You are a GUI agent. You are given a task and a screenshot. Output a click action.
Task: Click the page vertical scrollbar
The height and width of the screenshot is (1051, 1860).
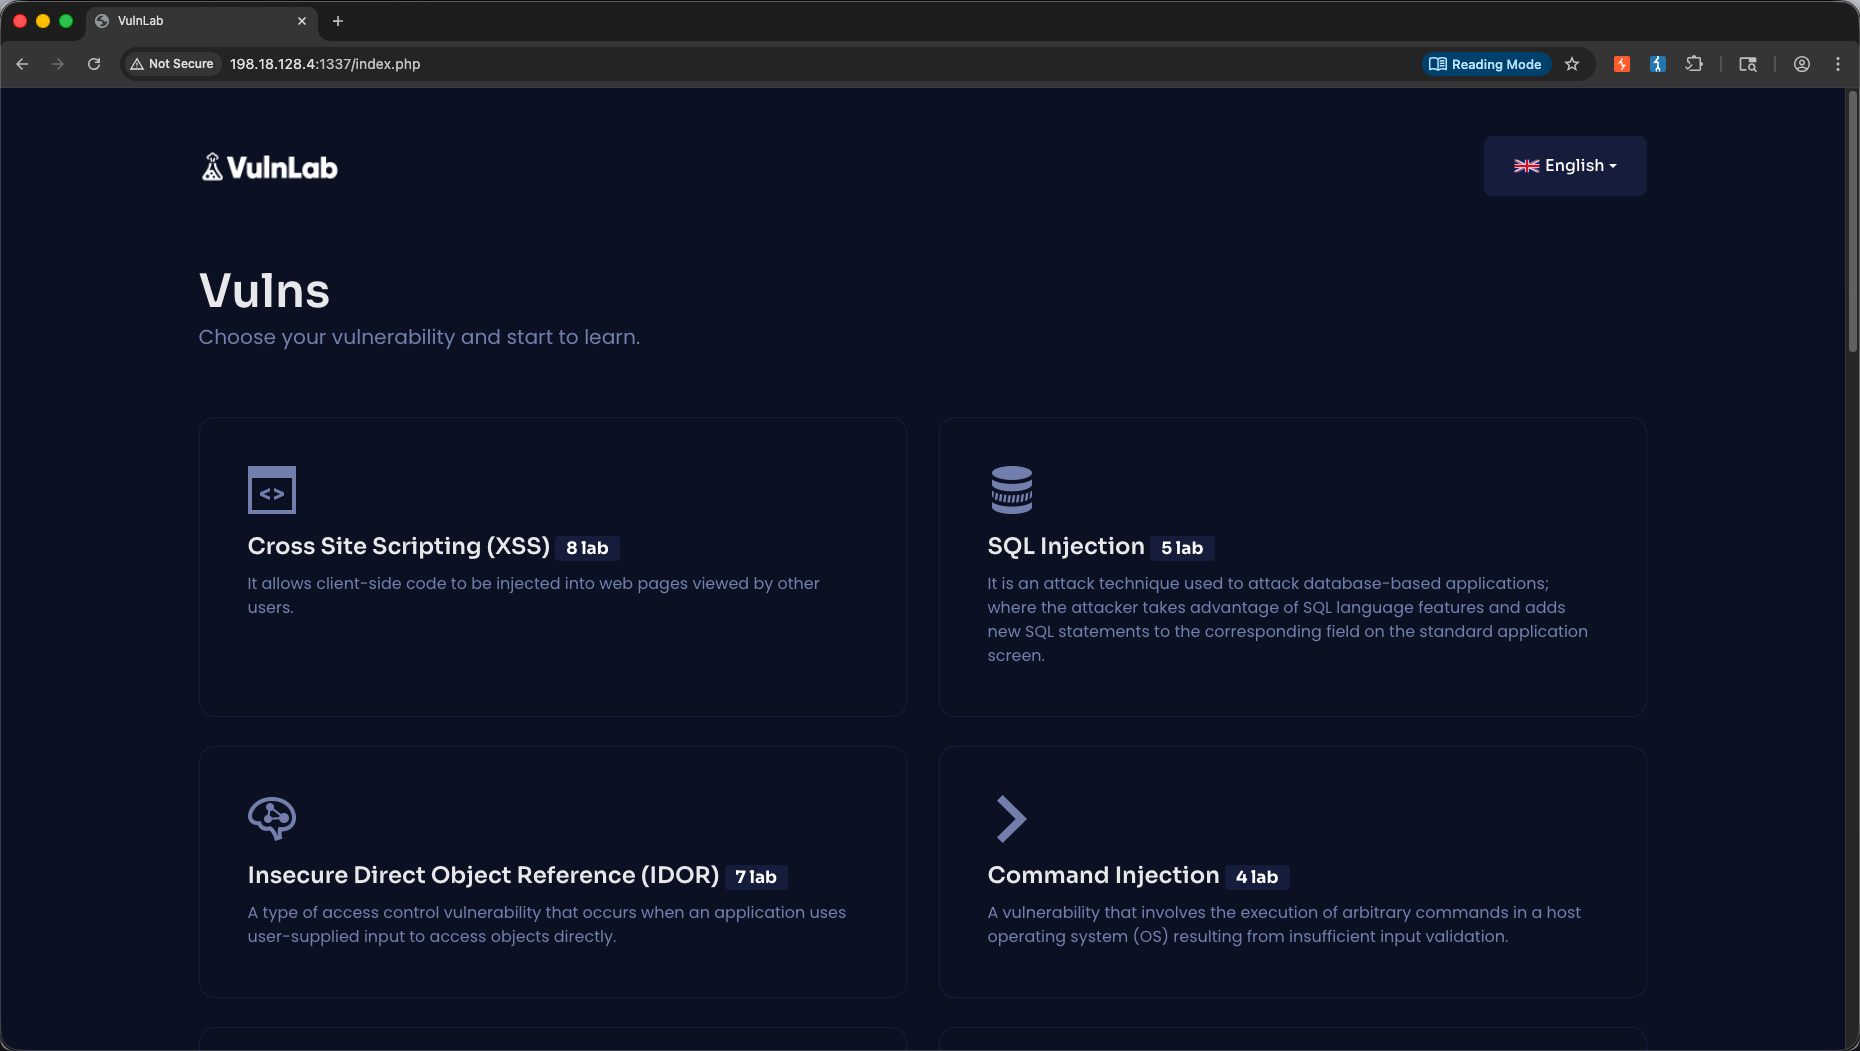point(1852,222)
